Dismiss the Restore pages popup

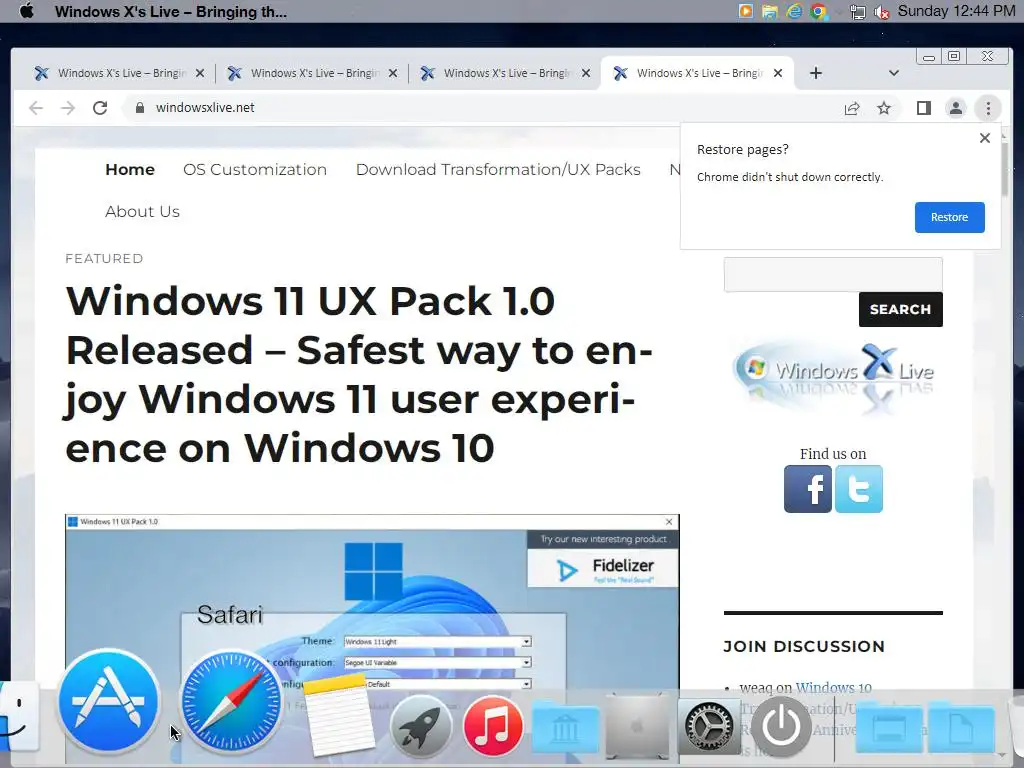[x=985, y=138]
